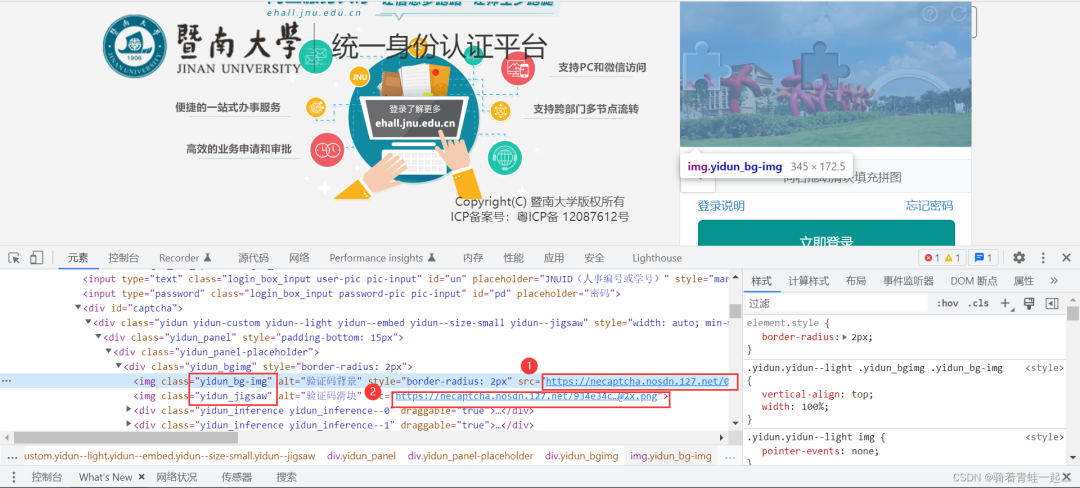Image resolution: width=1080 pixels, height=488 pixels.
Task: Click the 忘记密码 link
Action: point(929,206)
